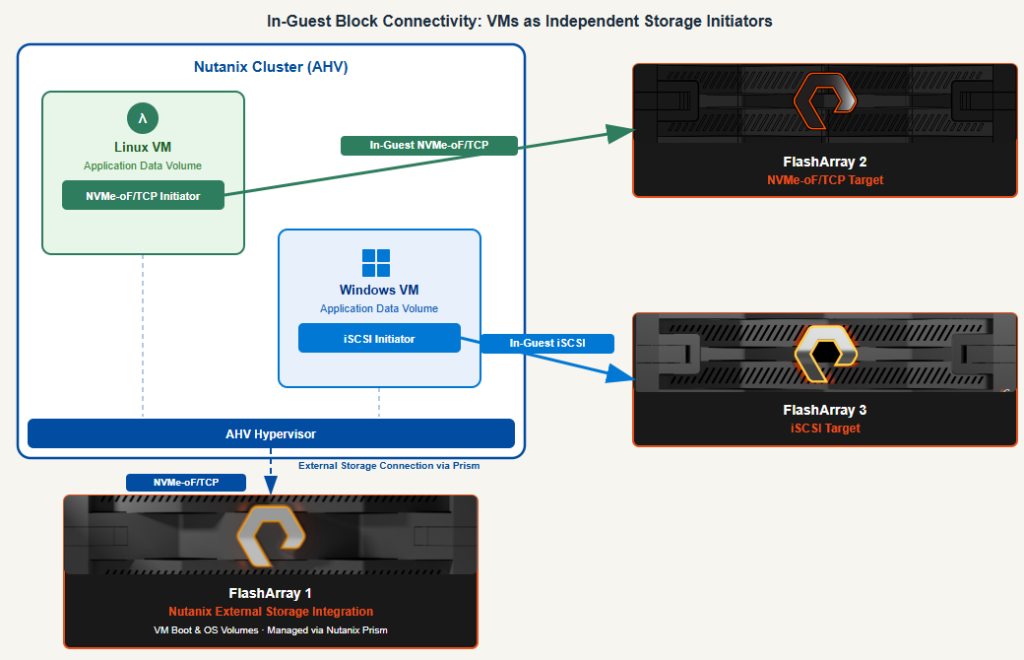Screen dimensions: 1024x660
Task: Click the Nutanix Cluster (AHV) heading
Action: click(x=271, y=67)
